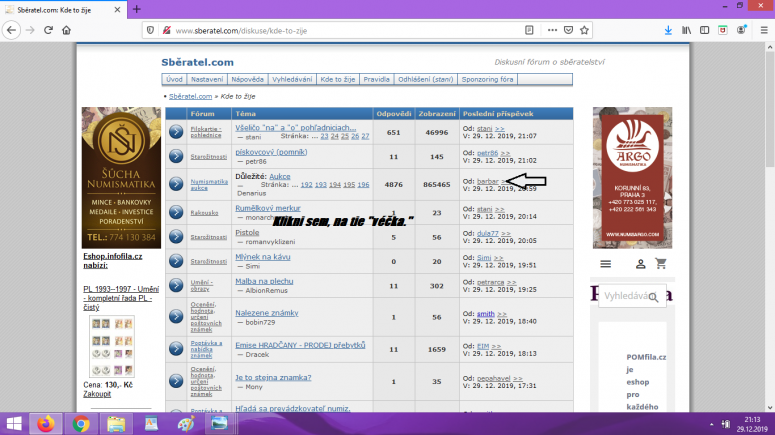Image resolution: width=775 pixels, height=435 pixels.
Task: Open the Pravidla menu item
Action: click(376, 79)
